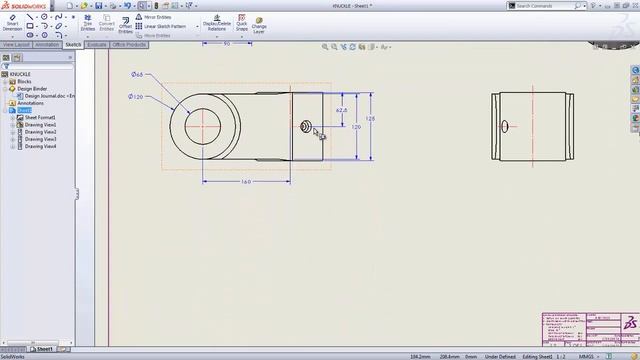Undo the last action
This screenshot has width=640, height=360.
pos(127,6)
